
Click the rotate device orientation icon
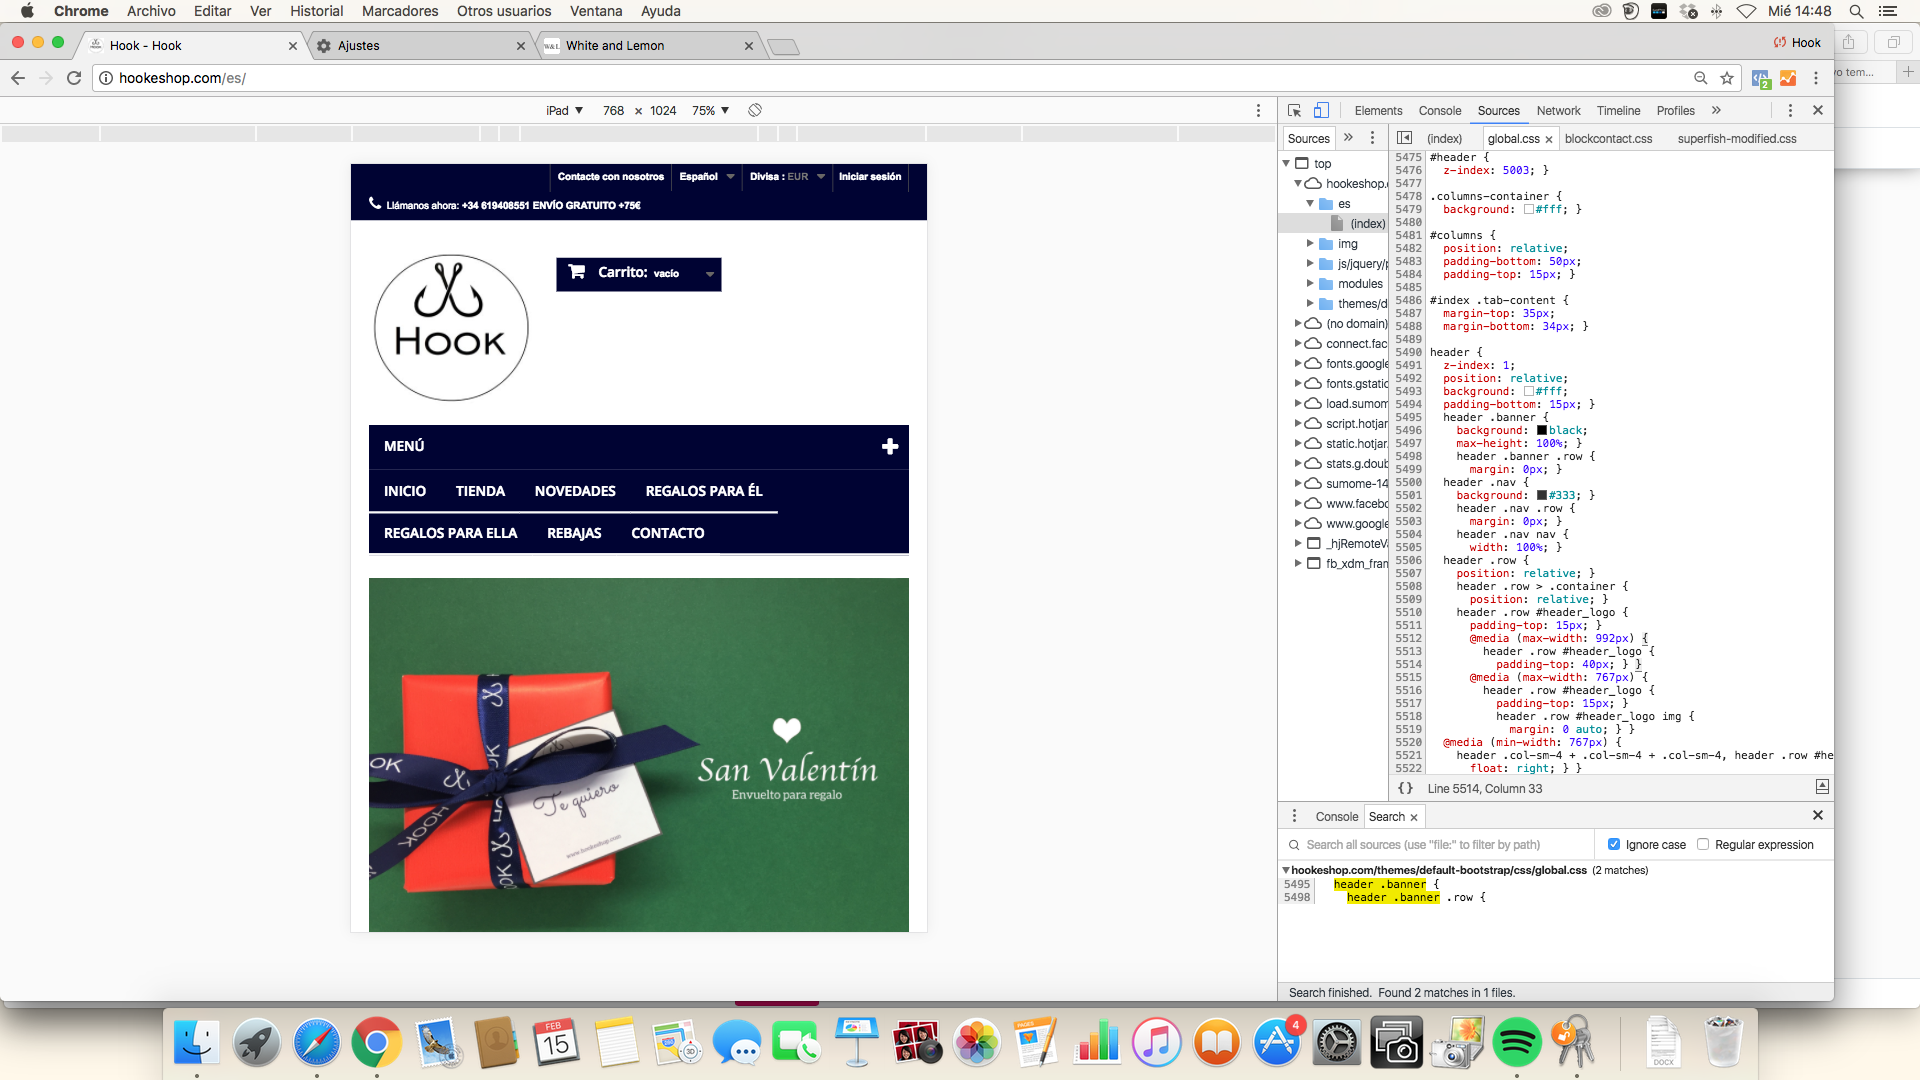click(x=755, y=110)
